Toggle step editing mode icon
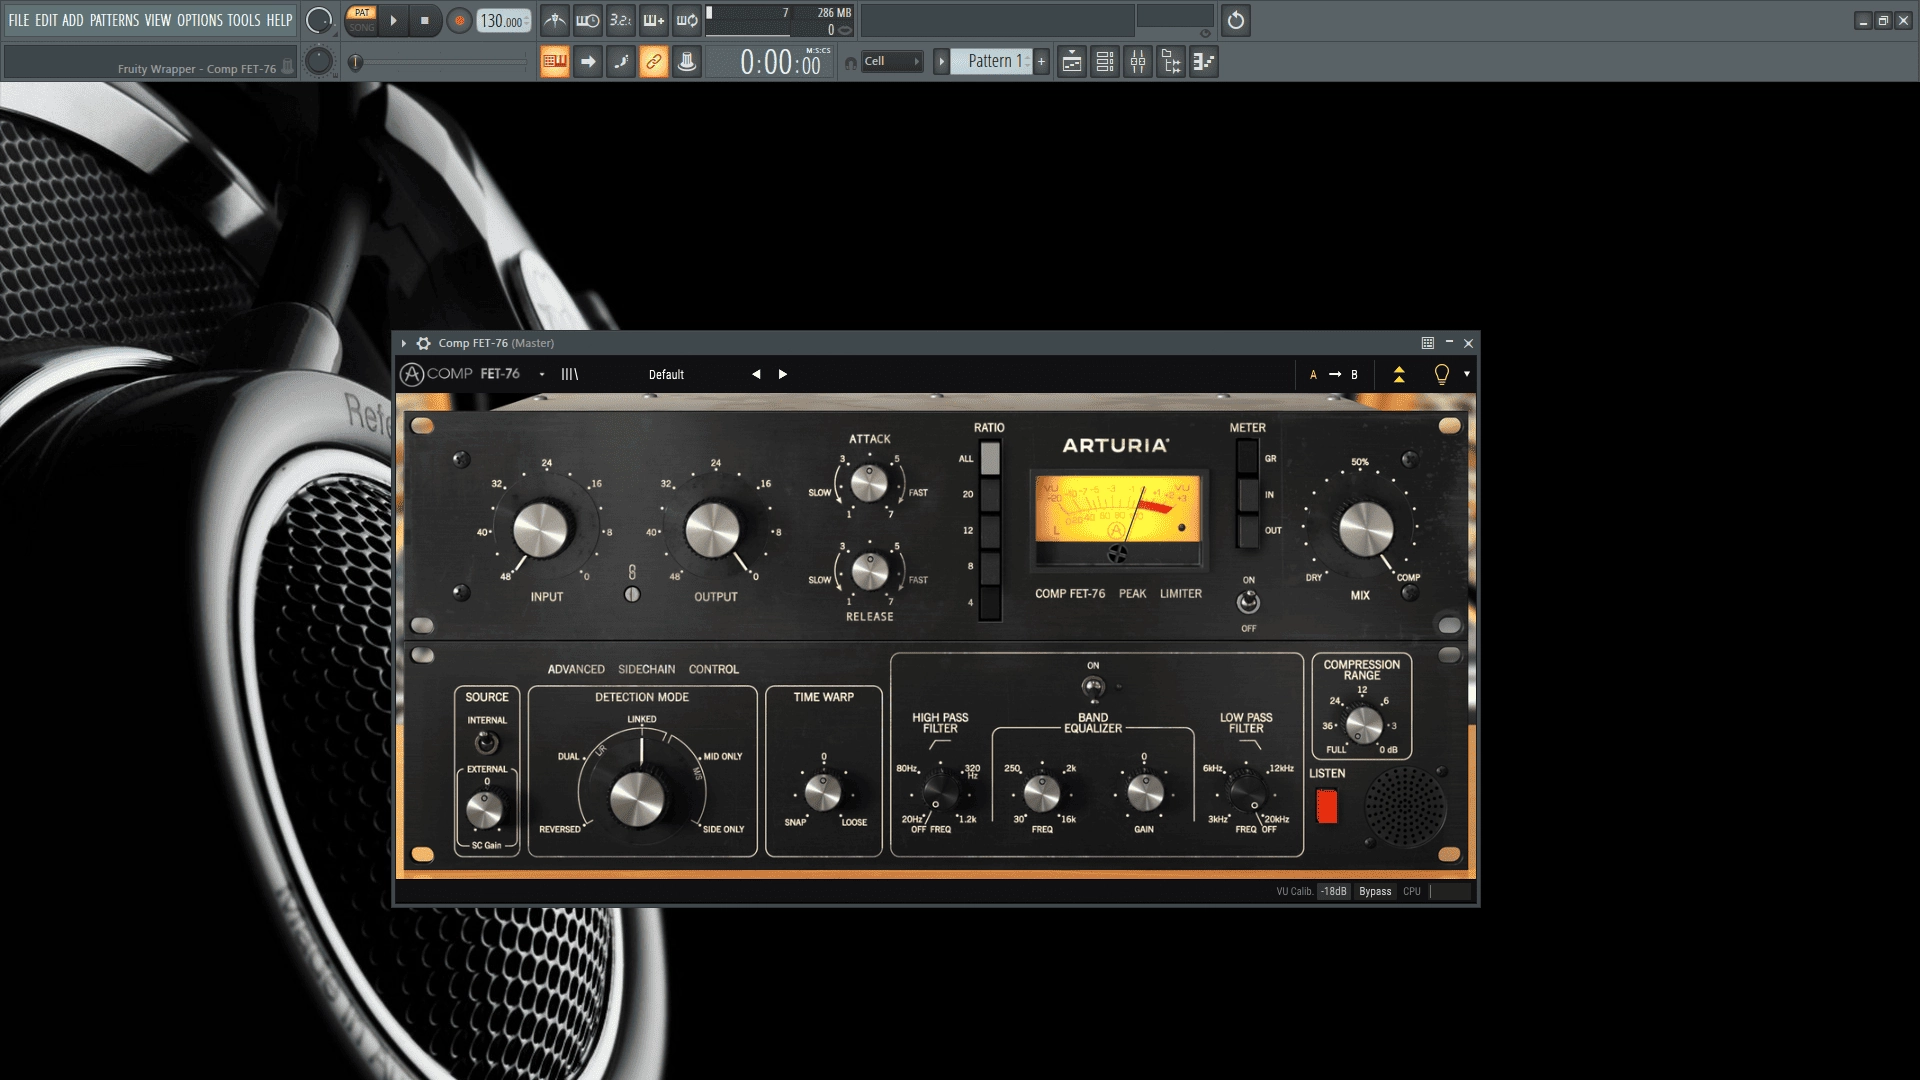This screenshot has width=1920, height=1080. point(621,62)
